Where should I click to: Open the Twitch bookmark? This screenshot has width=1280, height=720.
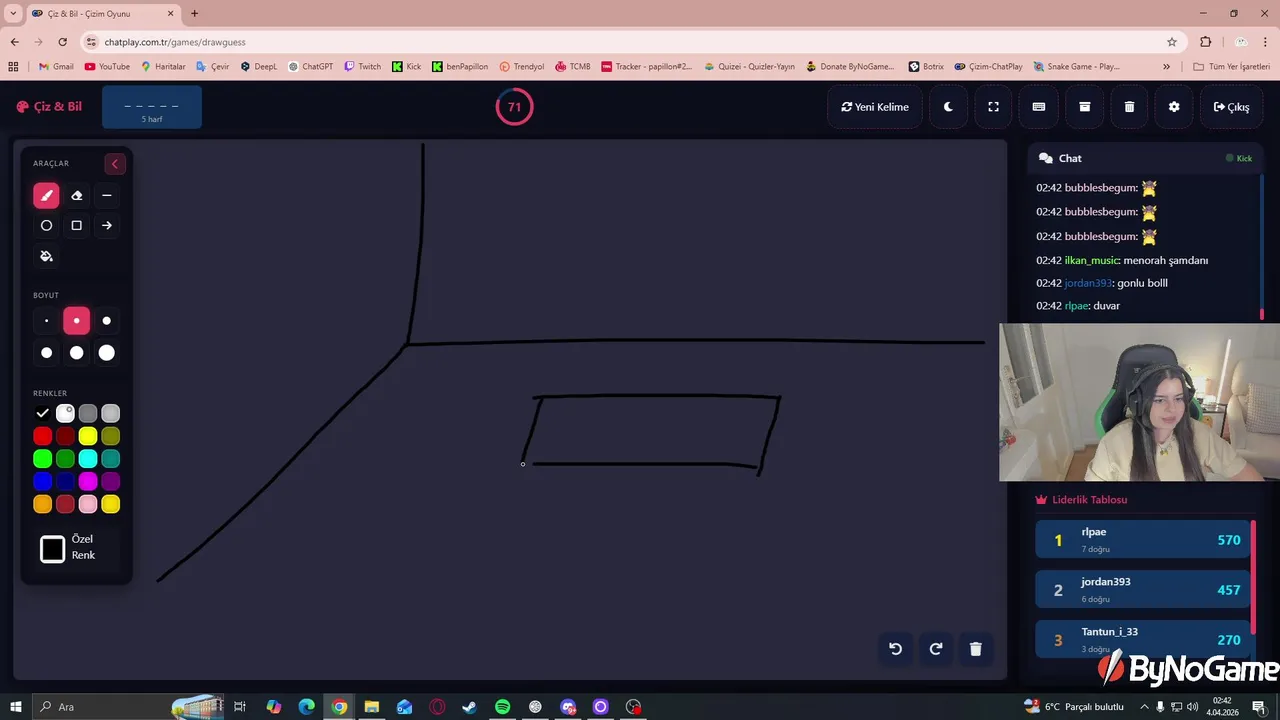pyautogui.click(x=363, y=67)
